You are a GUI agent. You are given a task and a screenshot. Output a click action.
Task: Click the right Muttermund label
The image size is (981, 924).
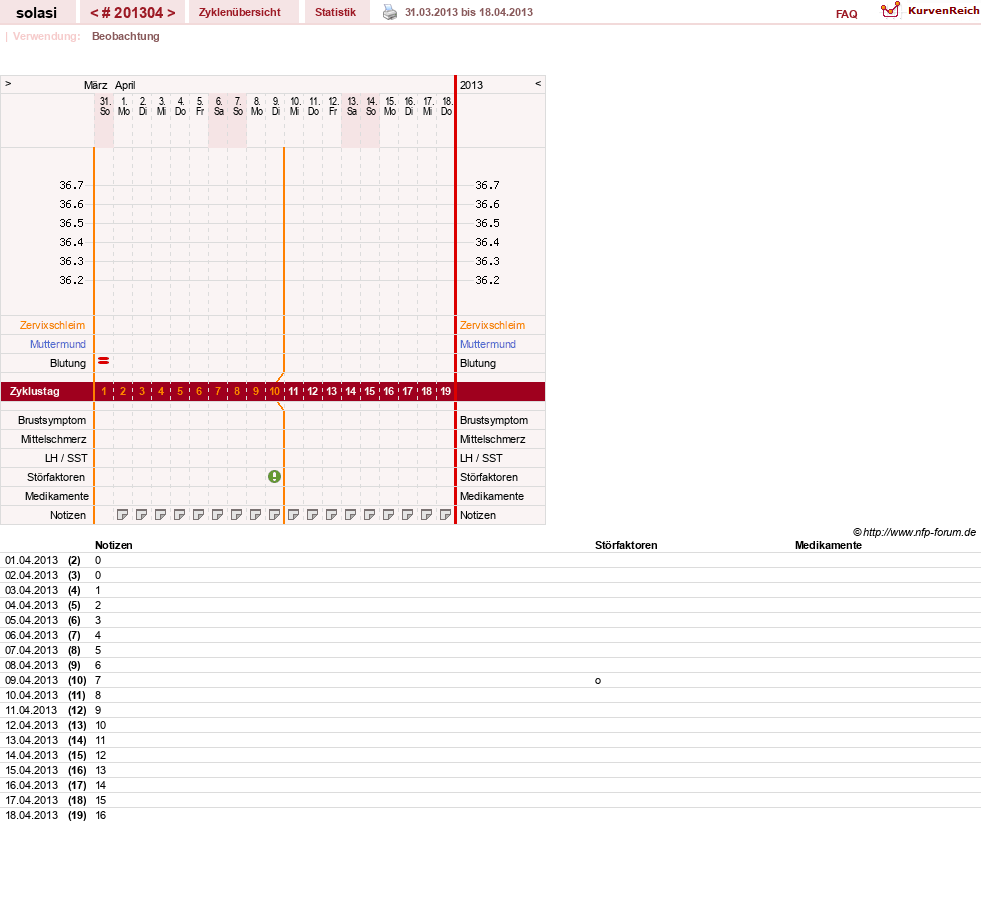[488, 344]
